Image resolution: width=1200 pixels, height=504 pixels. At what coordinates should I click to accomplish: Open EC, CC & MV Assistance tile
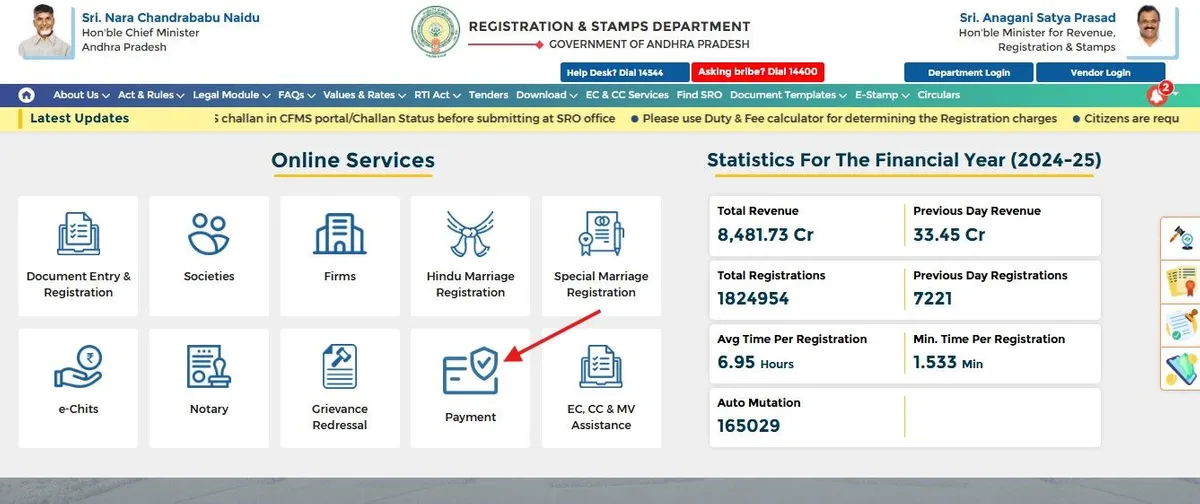(601, 387)
